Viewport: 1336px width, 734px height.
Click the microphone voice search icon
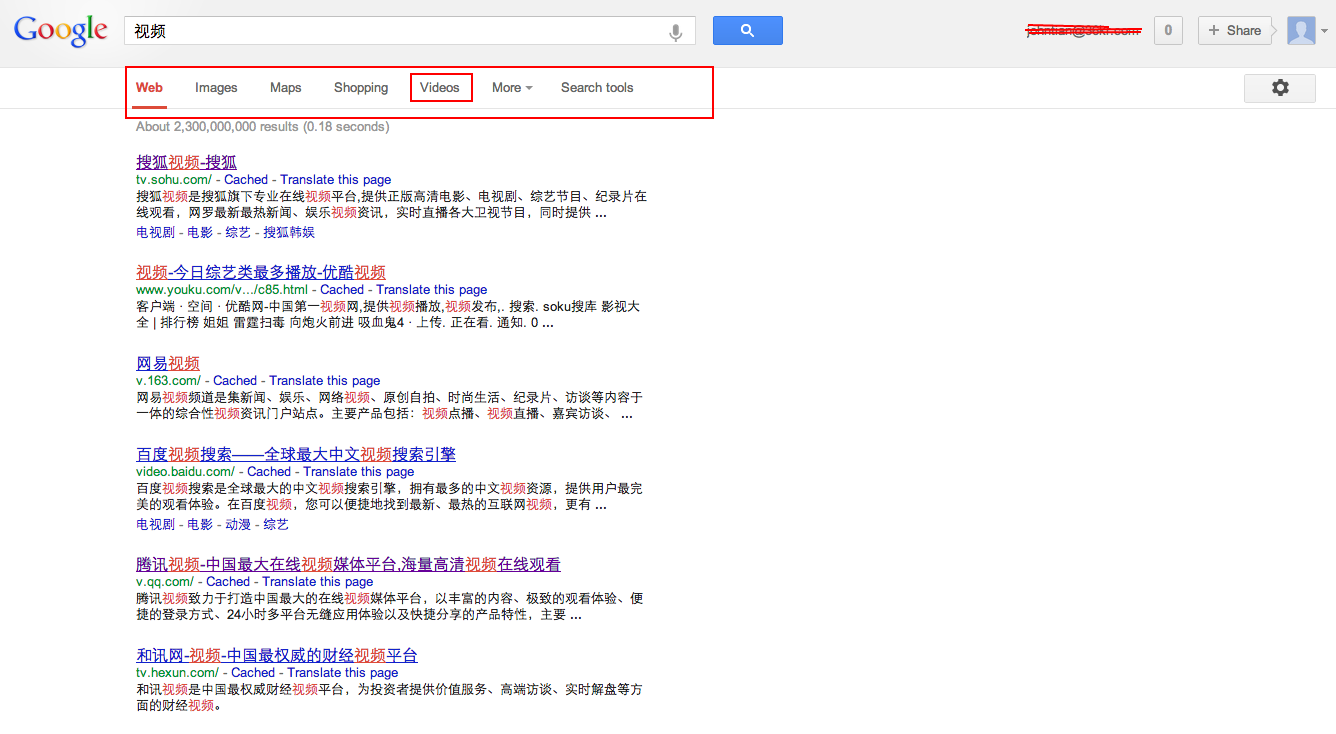(676, 32)
